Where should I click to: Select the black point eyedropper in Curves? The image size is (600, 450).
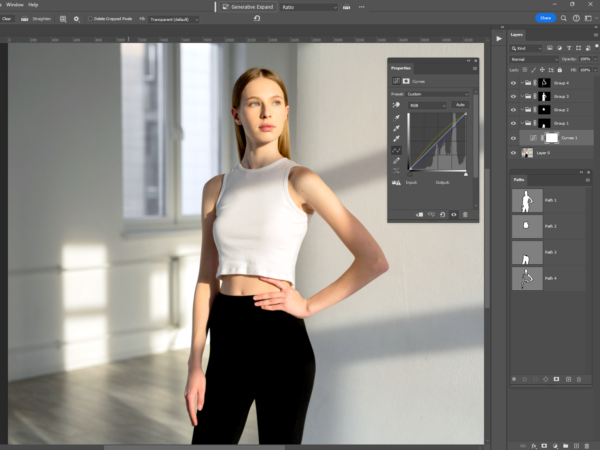pyautogui.click(x=396, y=116)
